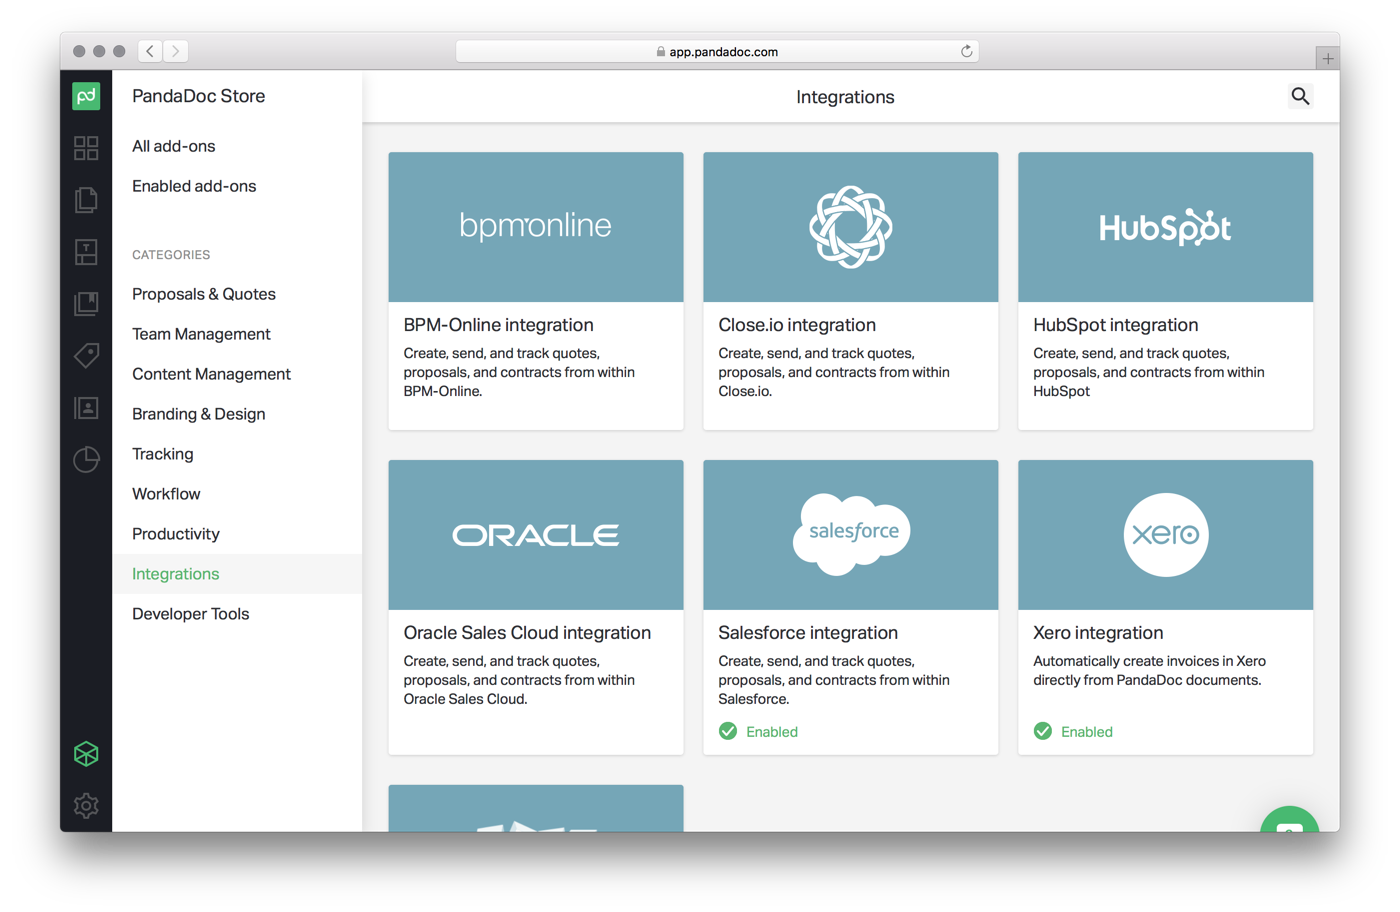This screenshot has height=912, width=1400.
Task: Show Enabled add-ons
Action: pyautogui.click(x=194, y=186)
